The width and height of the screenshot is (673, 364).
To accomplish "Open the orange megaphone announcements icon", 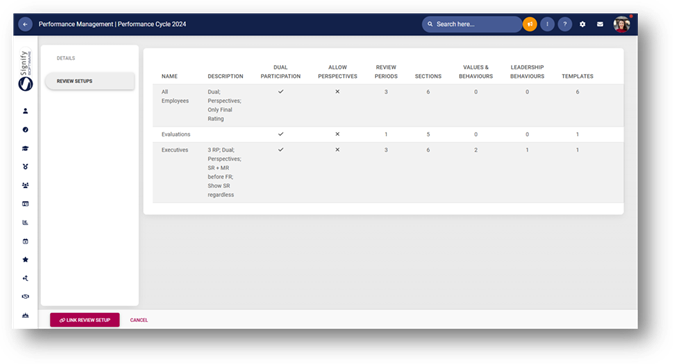I will tap(530, 24).
